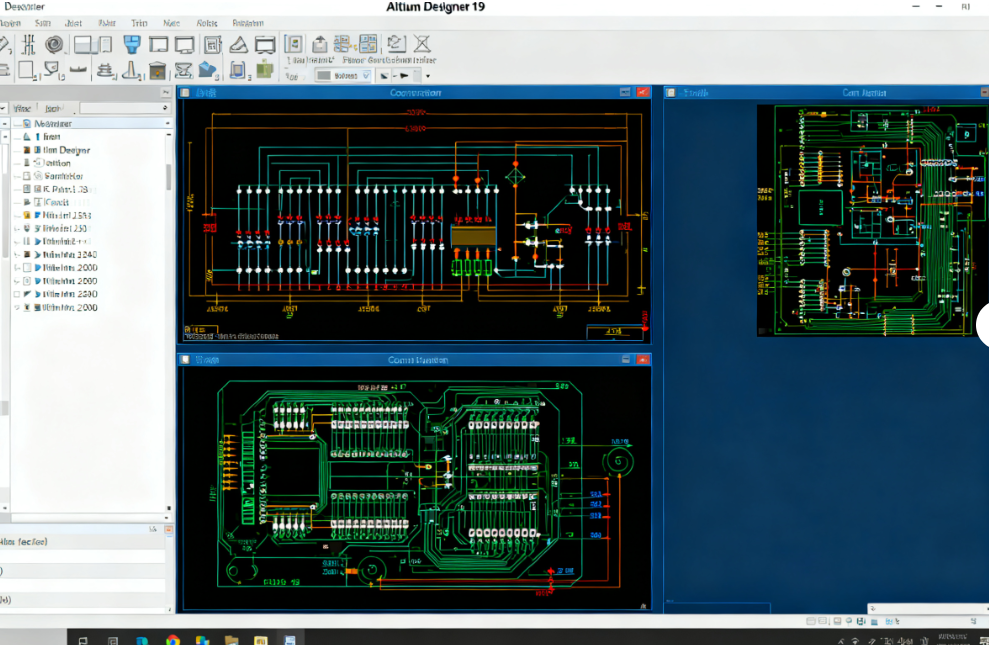
Task: Expand the small arrow at toolbar row end
Action: coord(428,75)
